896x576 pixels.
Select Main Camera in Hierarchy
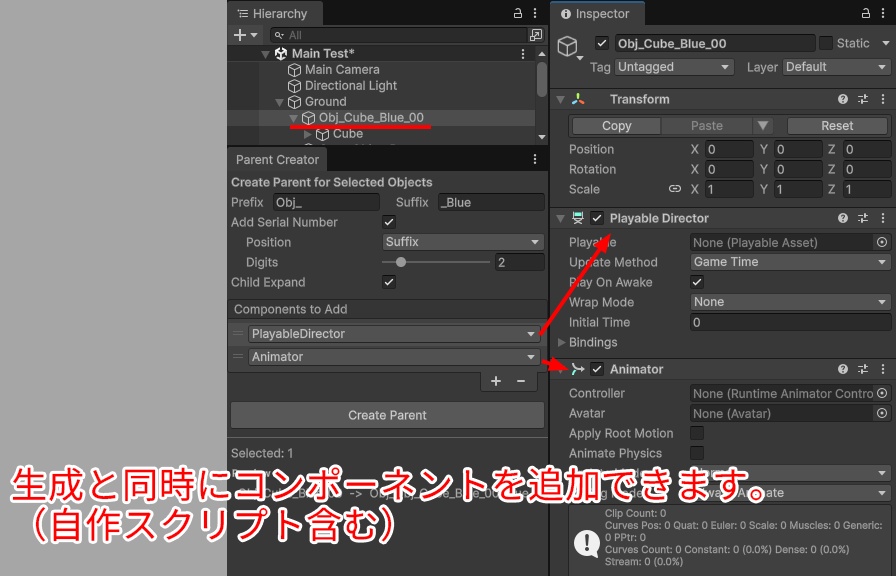click(x=342, y=70)
